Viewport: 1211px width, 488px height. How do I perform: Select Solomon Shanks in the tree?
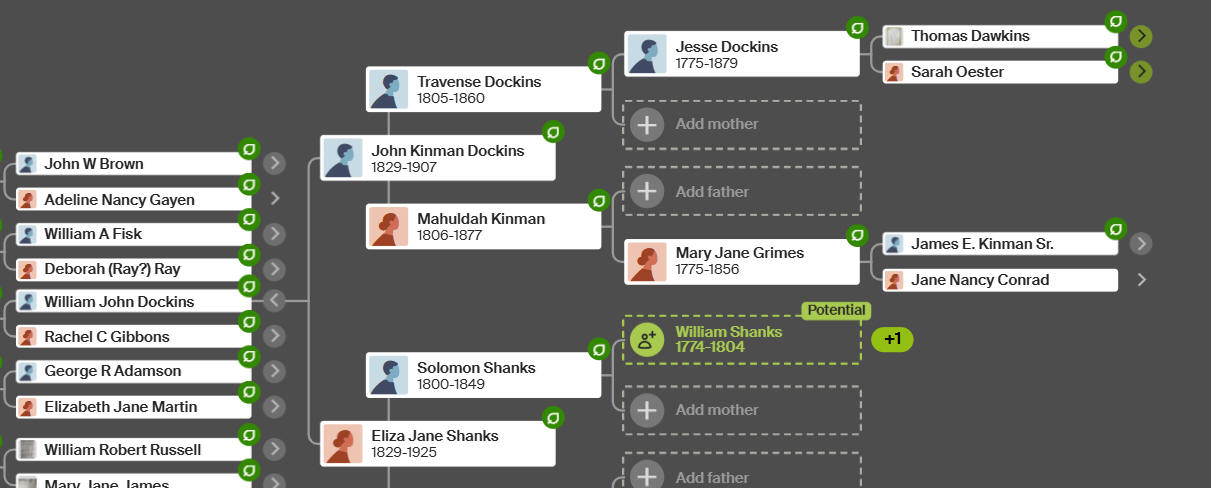[x=483, y=375]
